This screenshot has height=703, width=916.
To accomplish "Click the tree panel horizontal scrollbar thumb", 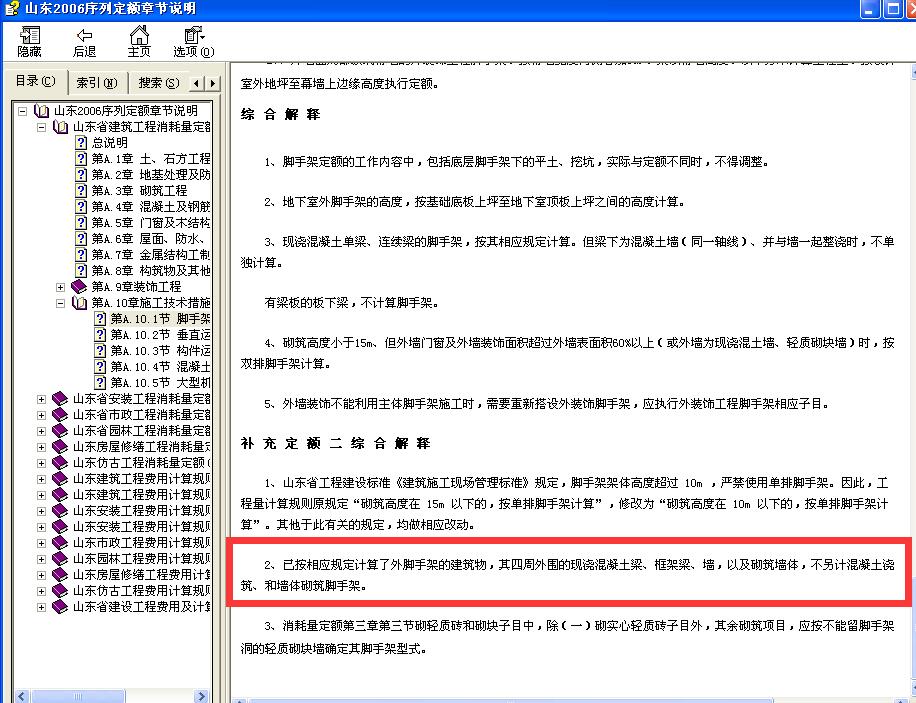I will click(x=78, y=696).
